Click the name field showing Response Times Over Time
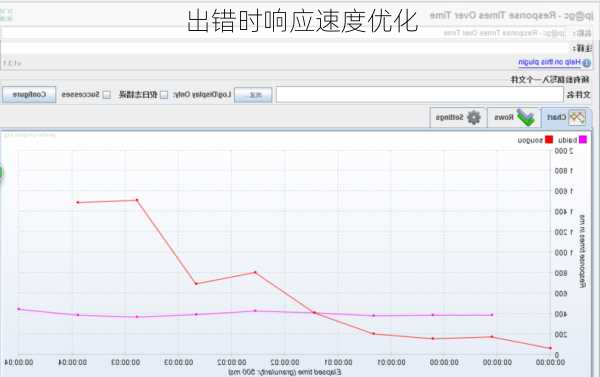The height and width of the screenshot is (377, 600). coord(284,33)
